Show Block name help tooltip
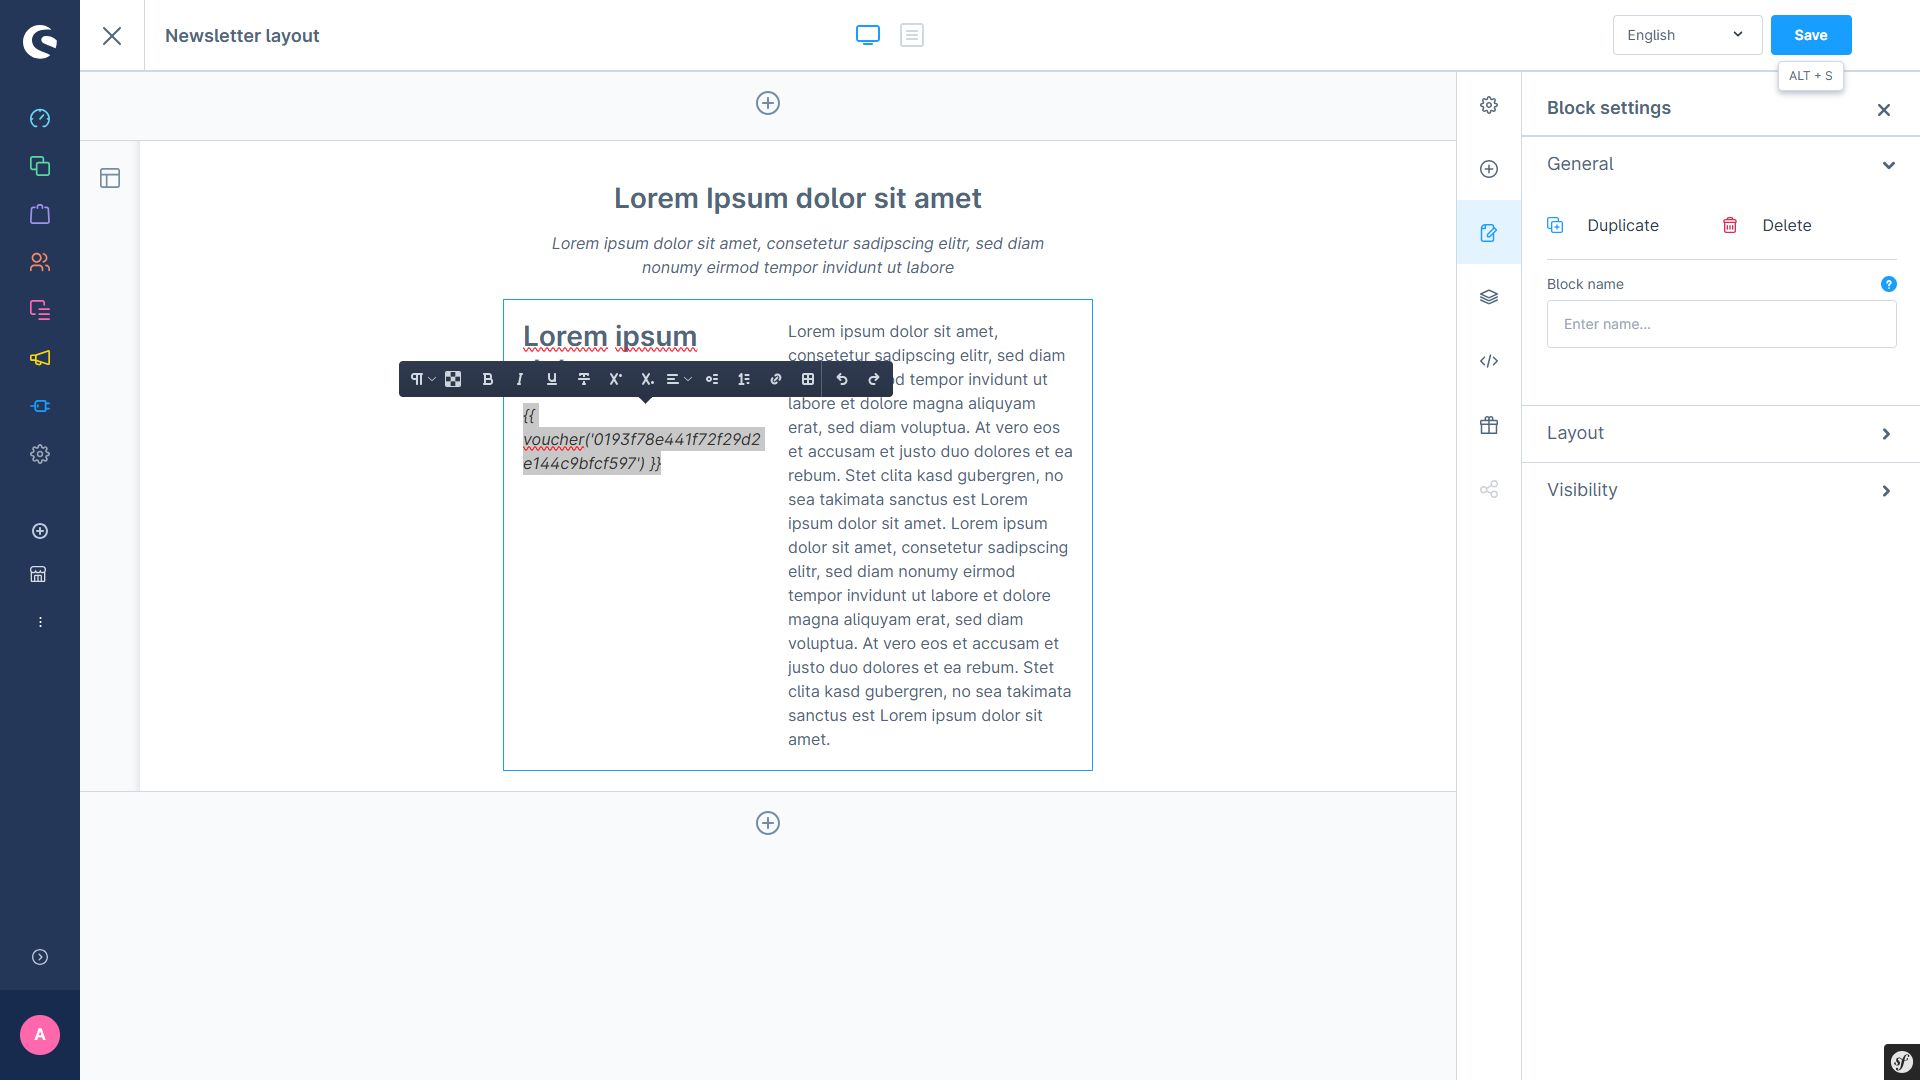This screenshot has height=1080, width=1920. coord(1888,284)
